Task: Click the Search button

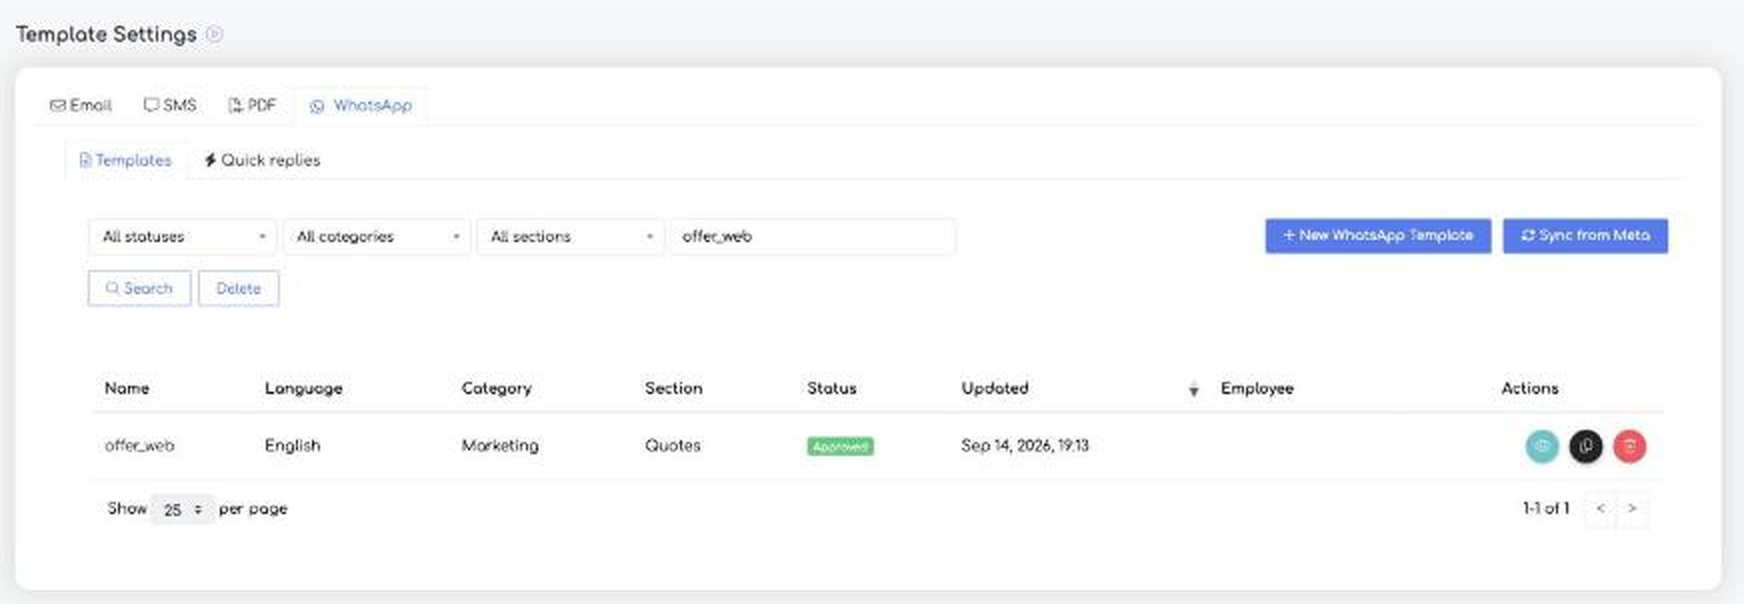Action: [x=139, y=288]
